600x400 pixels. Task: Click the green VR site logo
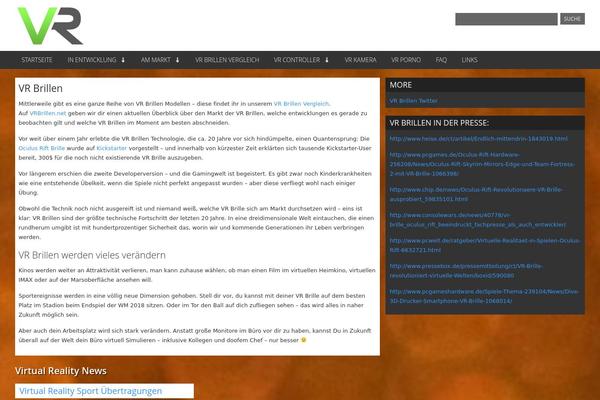pos(50,26)
